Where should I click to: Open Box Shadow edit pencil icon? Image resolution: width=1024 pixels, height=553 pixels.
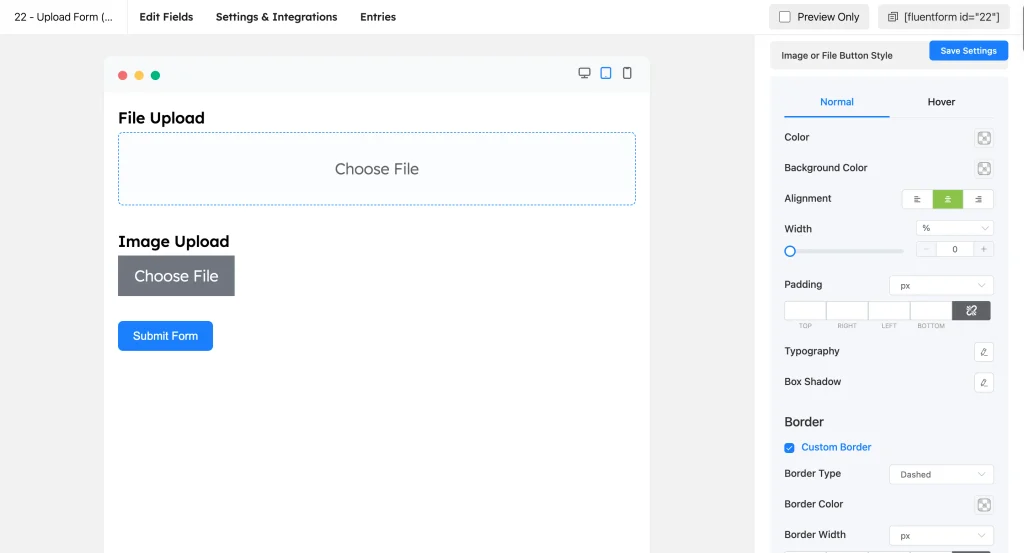click(x=984, y=383)
